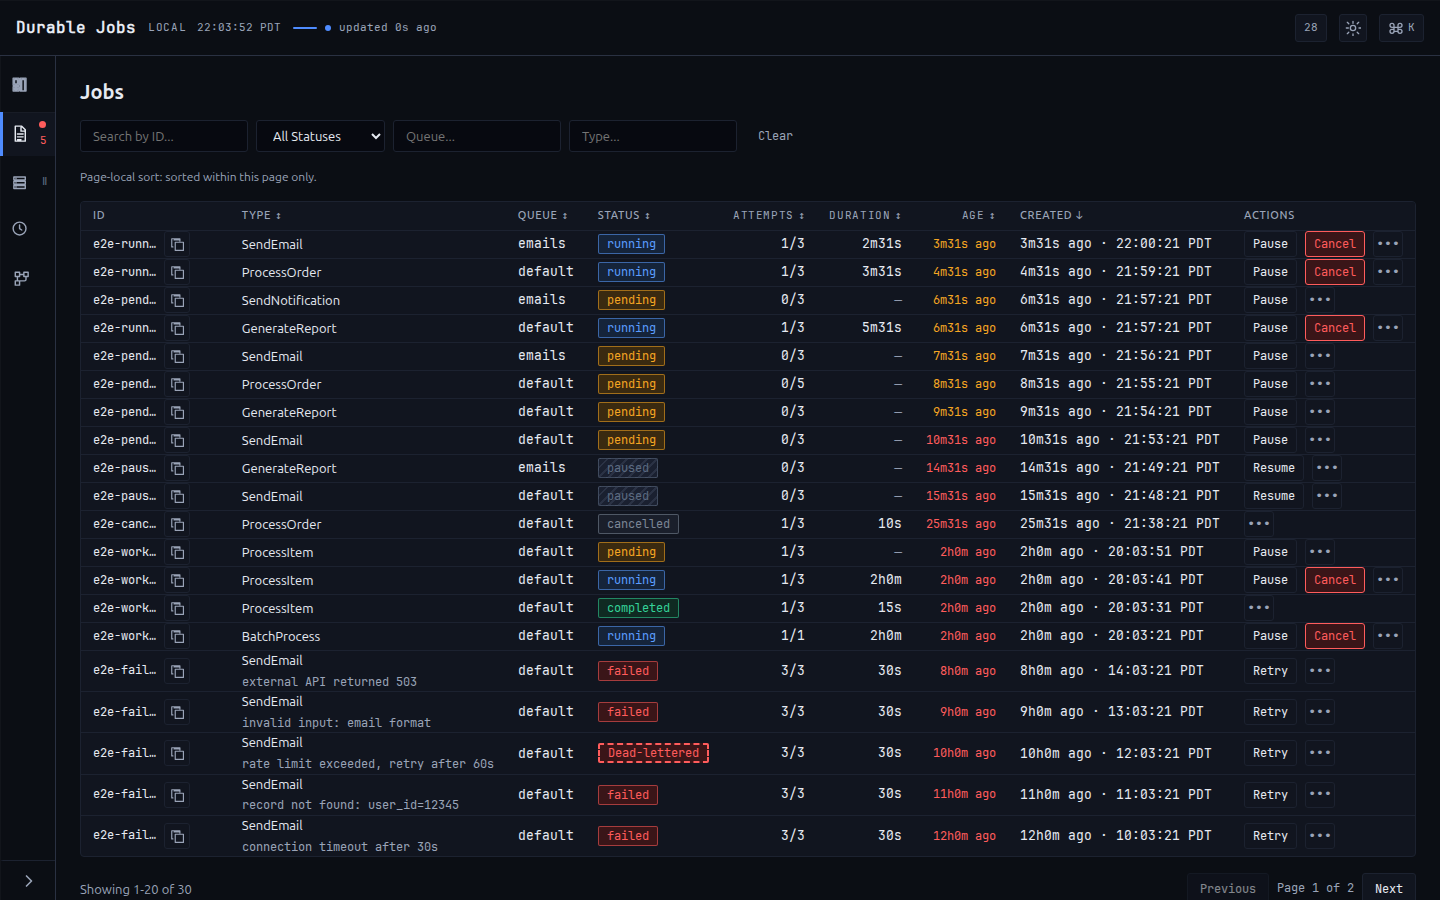The height and width of the screenshot is (900, 1440).
Task: Open the All Statuses dropdown
Action: 320,136
